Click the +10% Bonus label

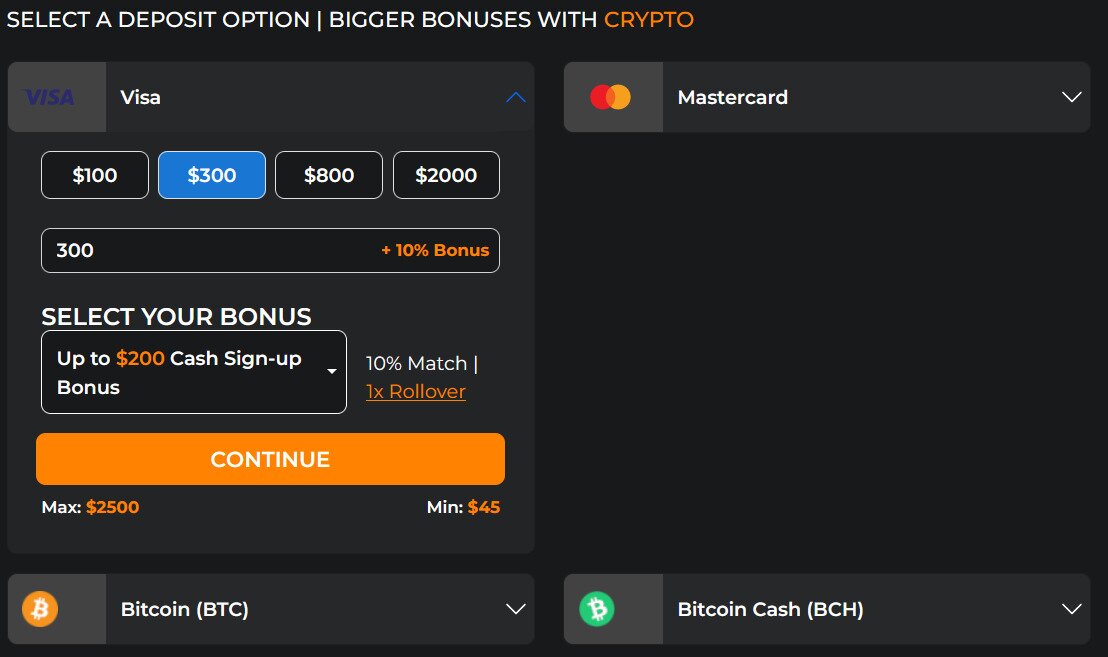(x=435, y=250)
